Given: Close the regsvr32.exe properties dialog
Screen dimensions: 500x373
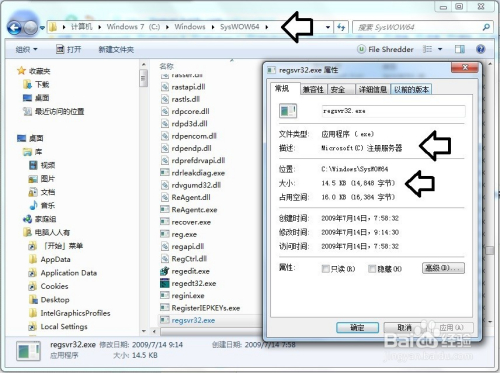Looking at the screenshot, I should click(x=465, y=67).
